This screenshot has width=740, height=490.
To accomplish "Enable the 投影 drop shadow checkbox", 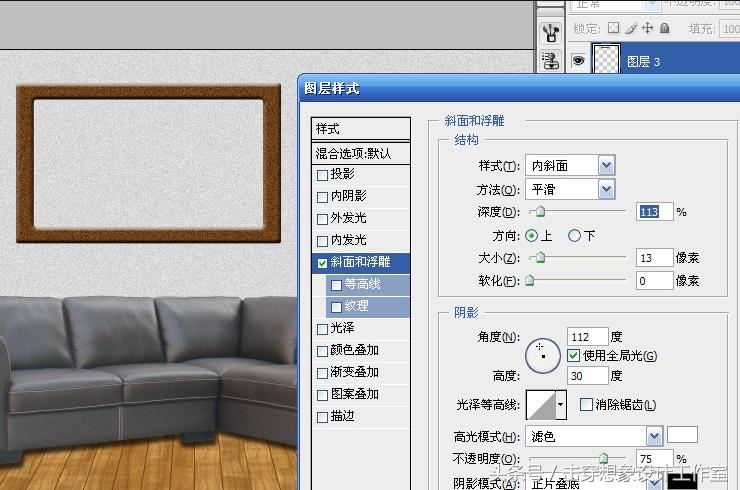I will tap(322, 174).
